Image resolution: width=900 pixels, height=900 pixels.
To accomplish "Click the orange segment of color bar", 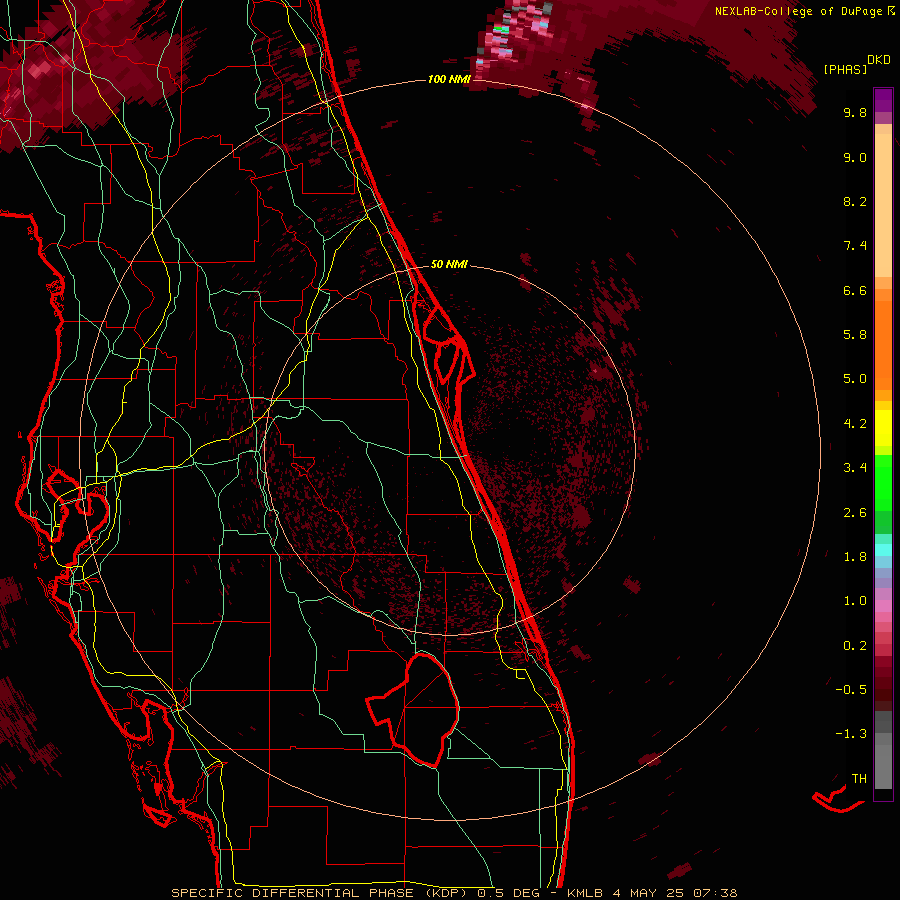I will tap(883, 344).
